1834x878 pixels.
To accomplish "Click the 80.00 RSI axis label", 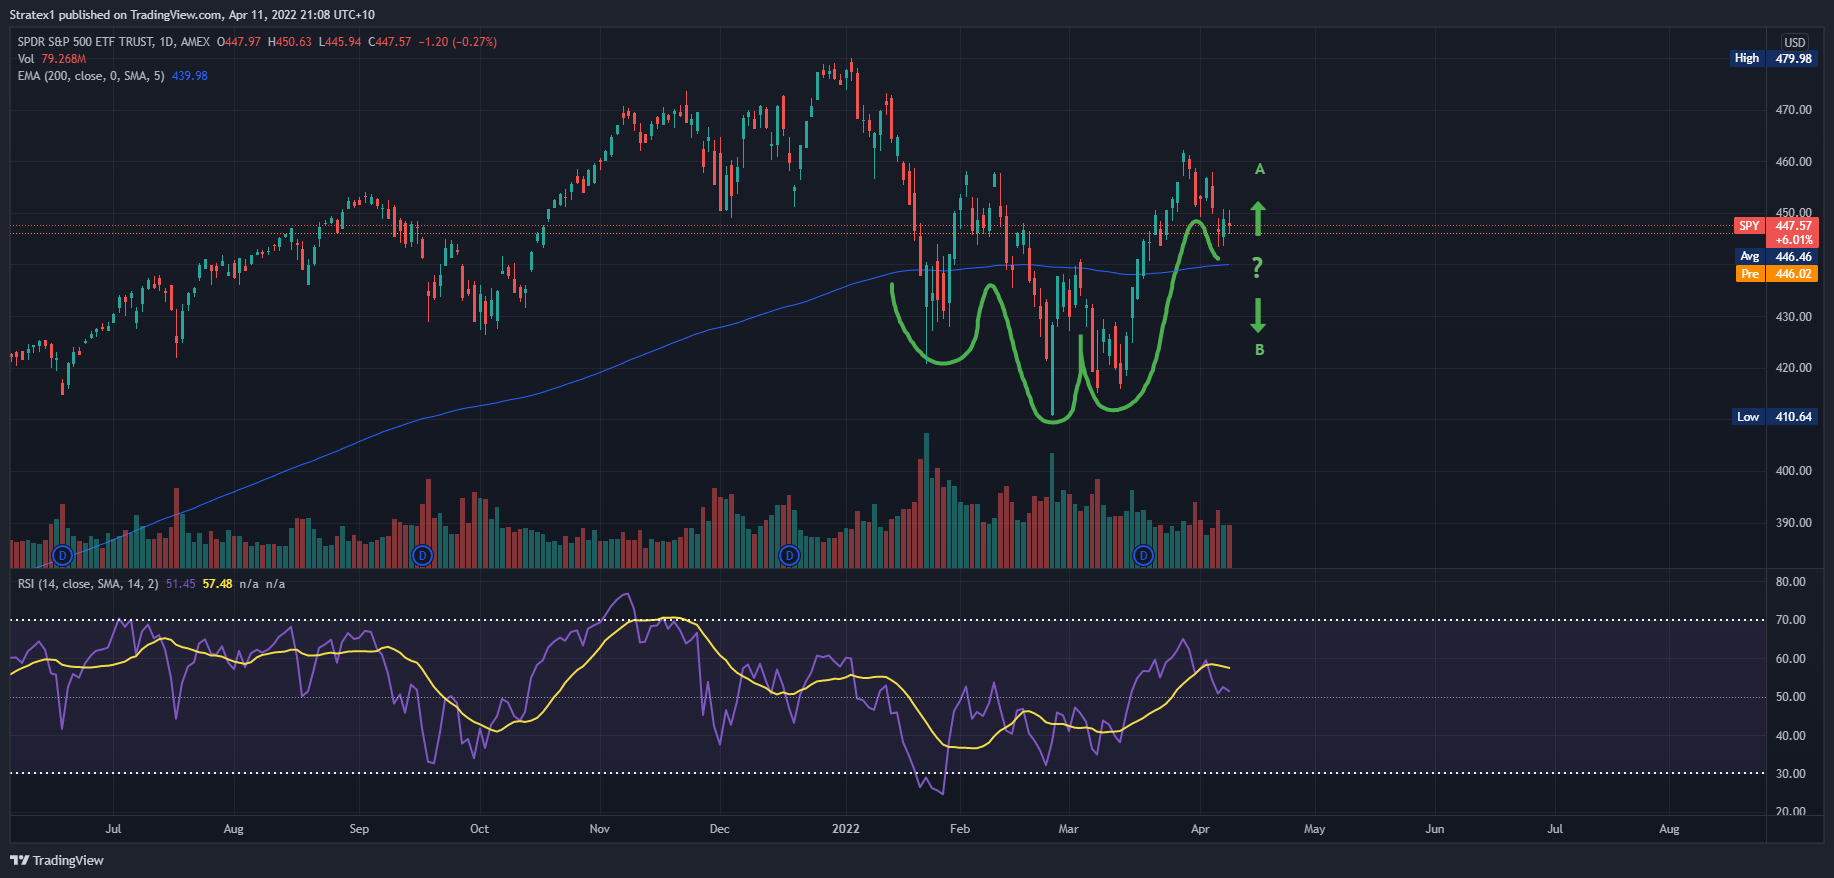I will pyautogui.click(x=1791, y=582).
